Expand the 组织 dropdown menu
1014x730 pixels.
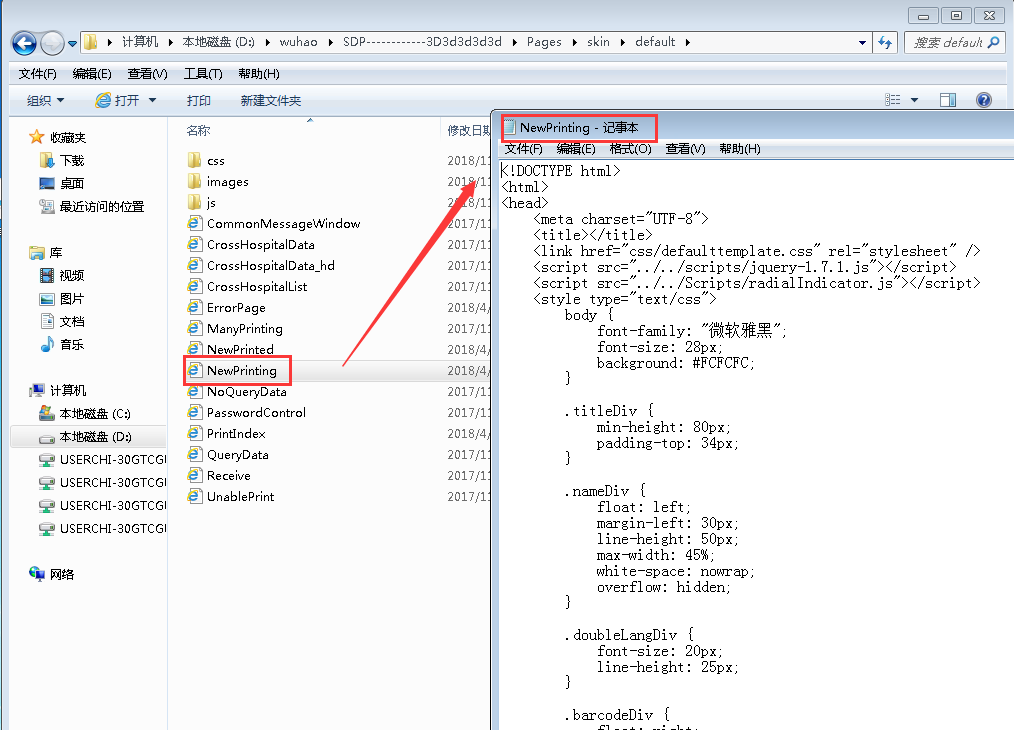point(45,100)
